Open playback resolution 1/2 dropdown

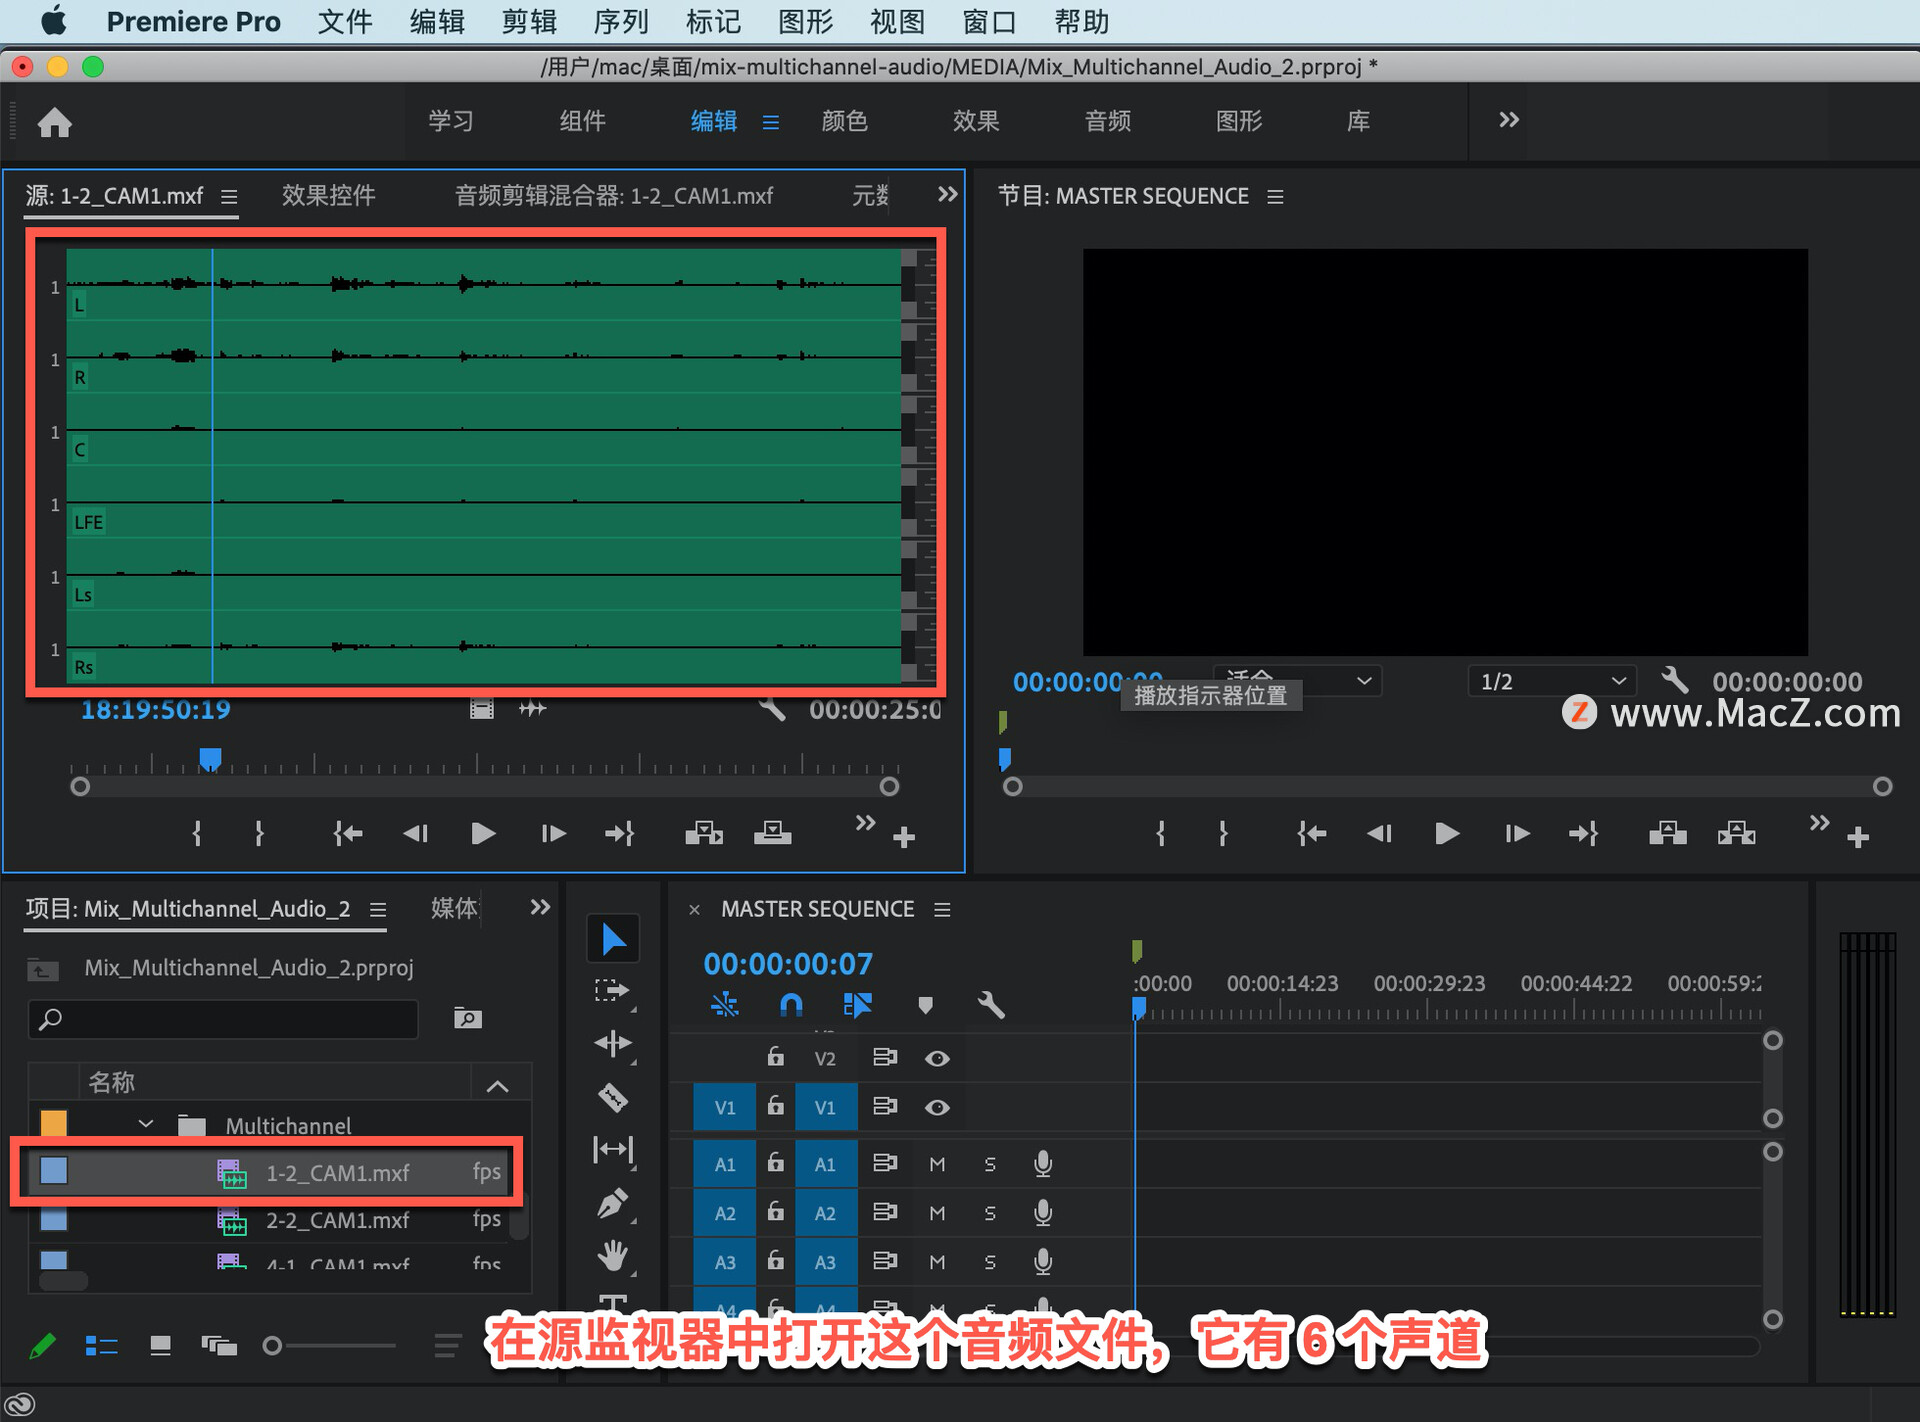[1552, 681]
